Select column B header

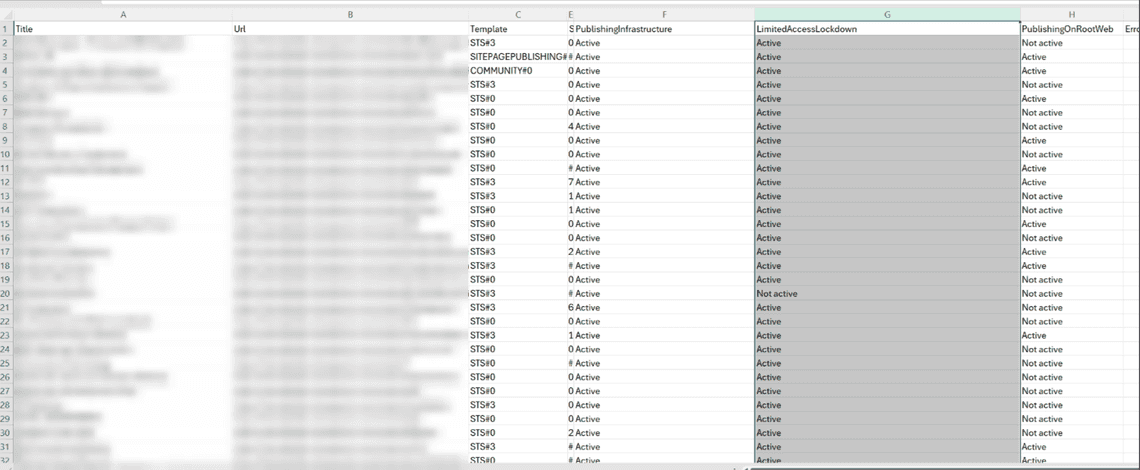[x=350, y=15]
